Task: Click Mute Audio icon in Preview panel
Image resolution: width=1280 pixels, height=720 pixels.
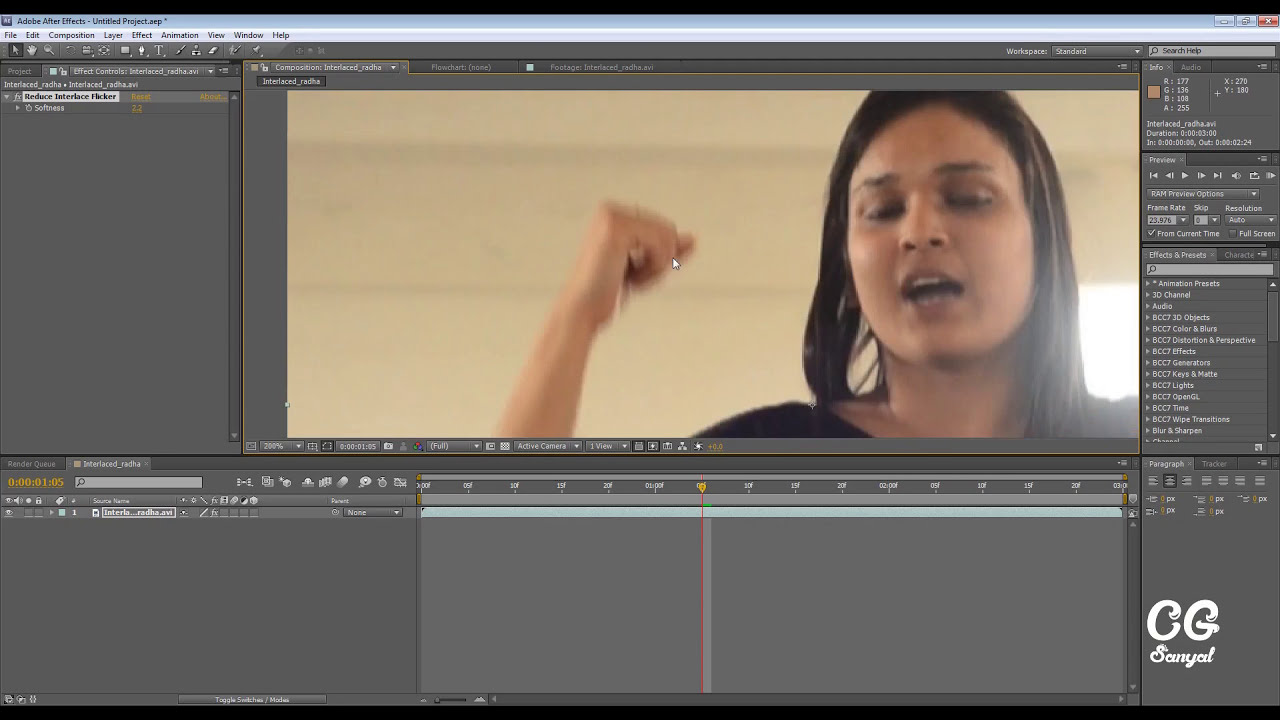Action: (x=1236, y=175)
